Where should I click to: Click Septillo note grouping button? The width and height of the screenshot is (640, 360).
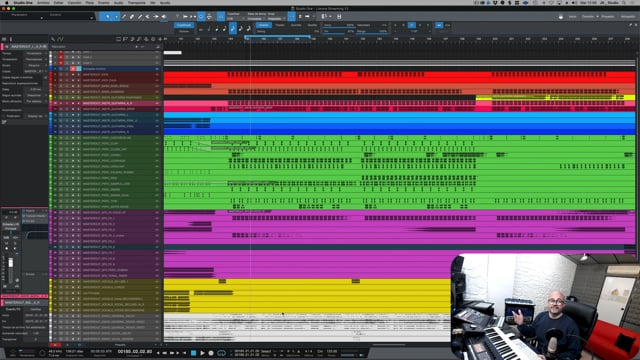point(312,25)
